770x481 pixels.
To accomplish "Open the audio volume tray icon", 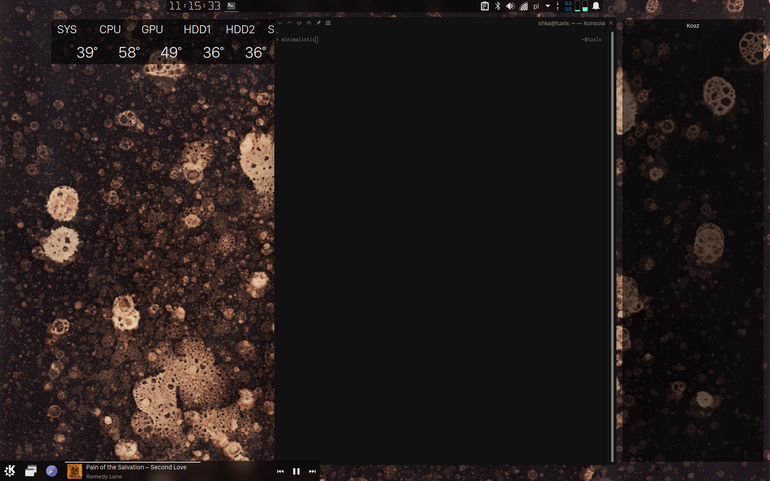I will coord(510,6).
